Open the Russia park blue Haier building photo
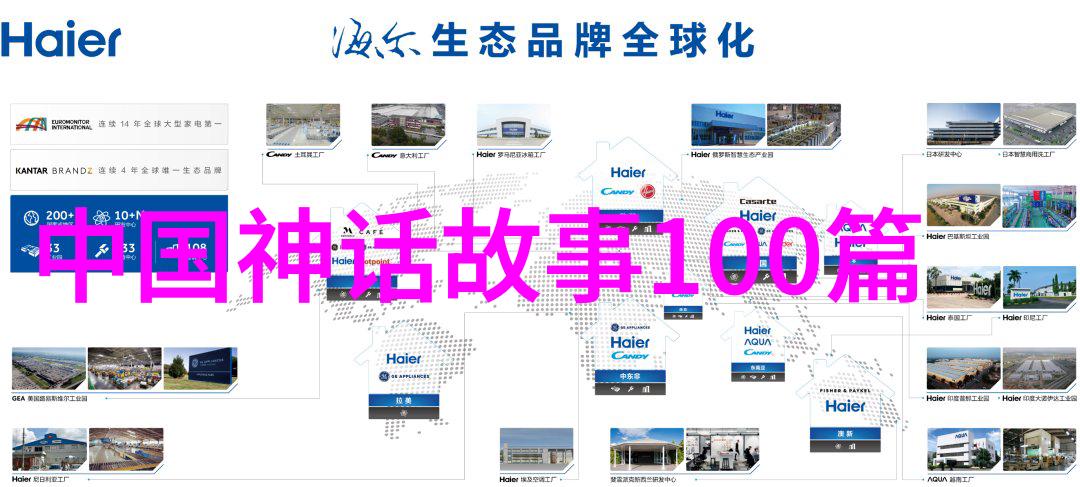Image resolution: width=1080 pixels, height=487 pixels. tap(728, 125)
